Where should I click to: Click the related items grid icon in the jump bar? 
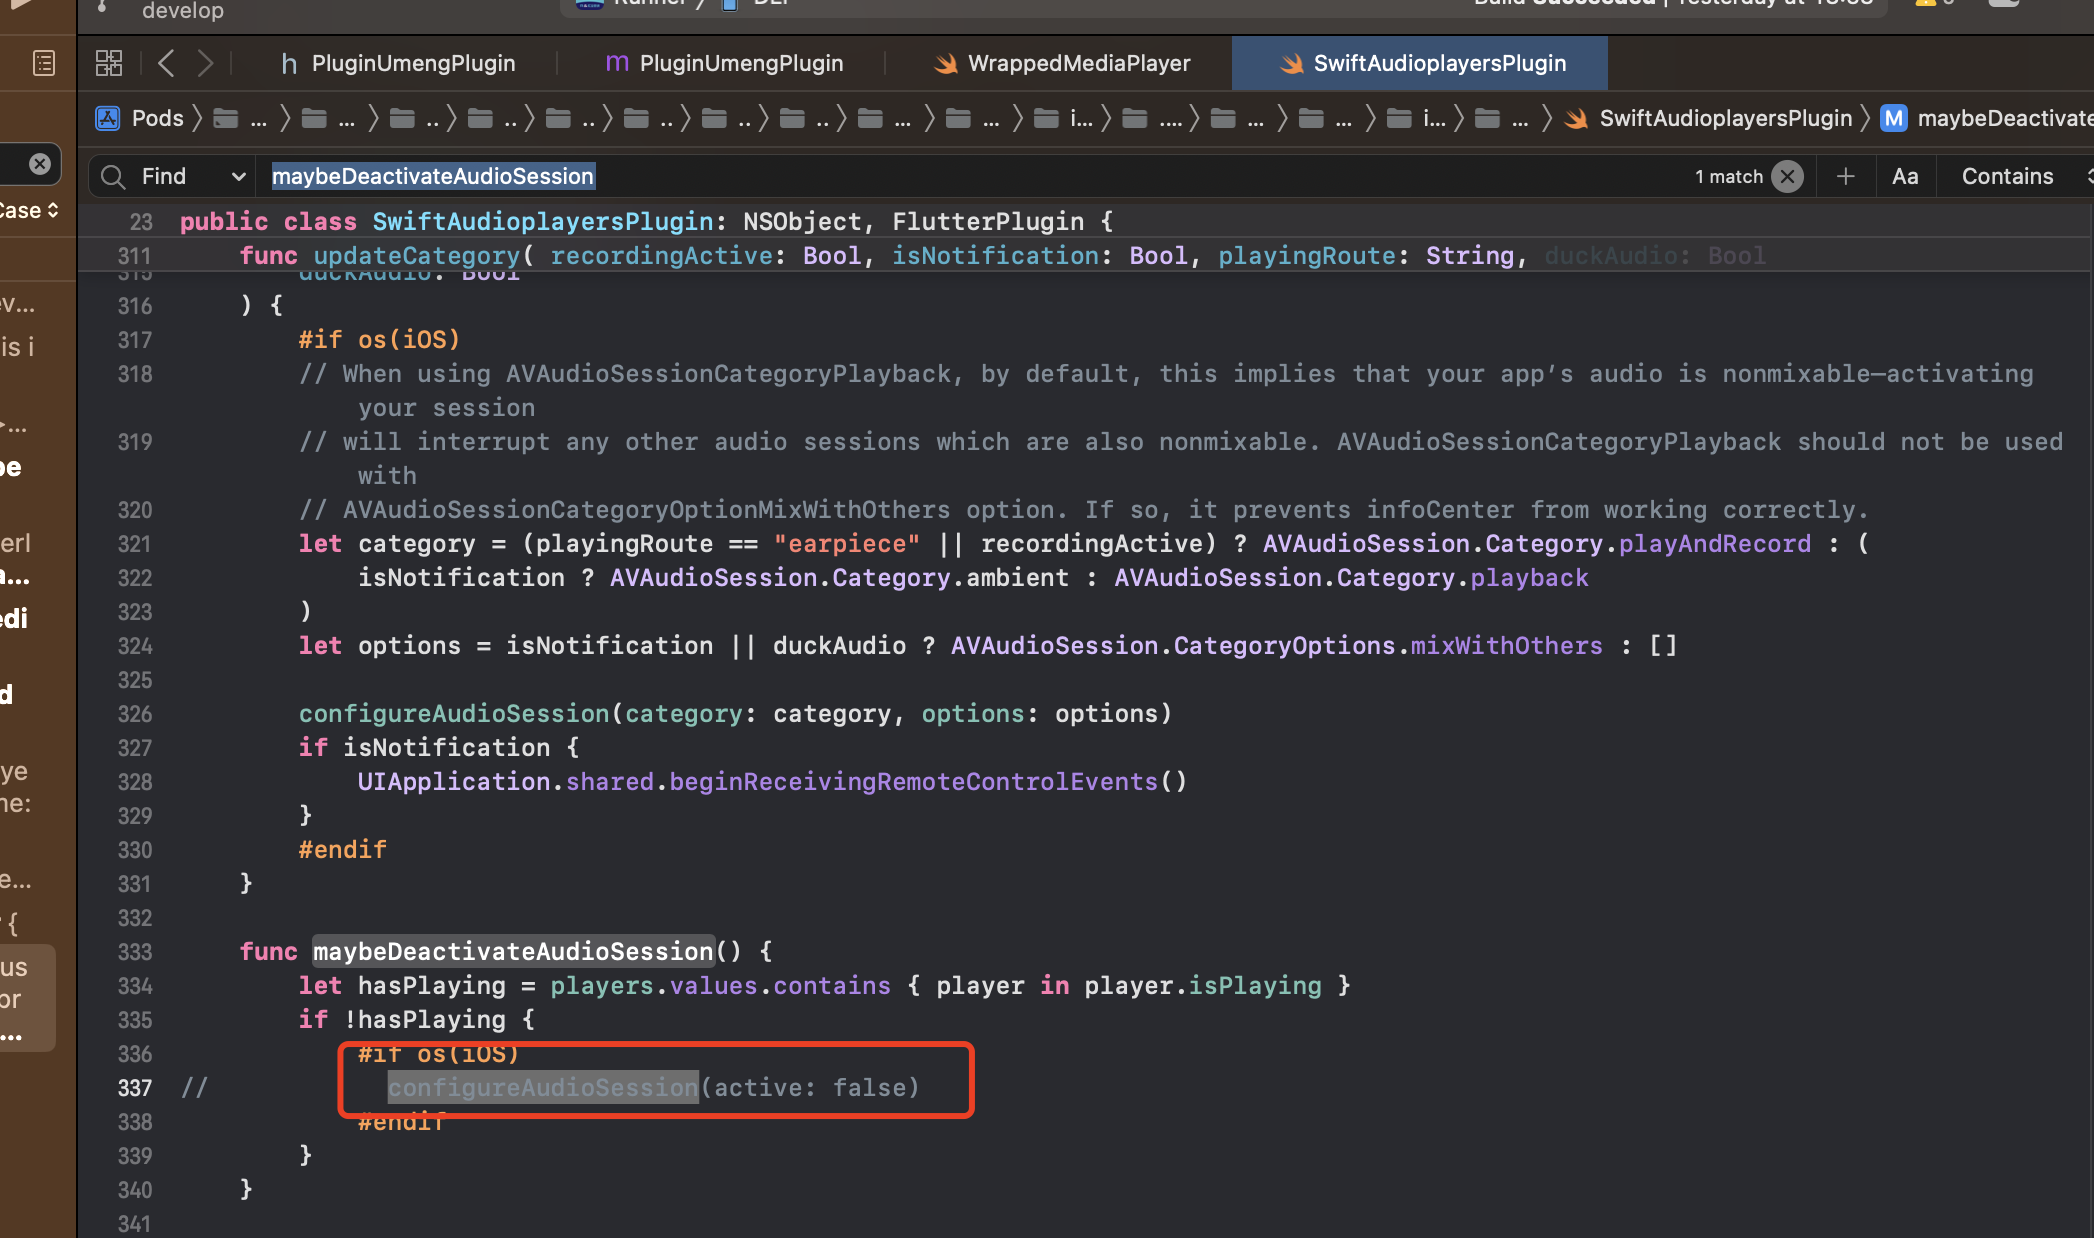[x=108, y=62]
